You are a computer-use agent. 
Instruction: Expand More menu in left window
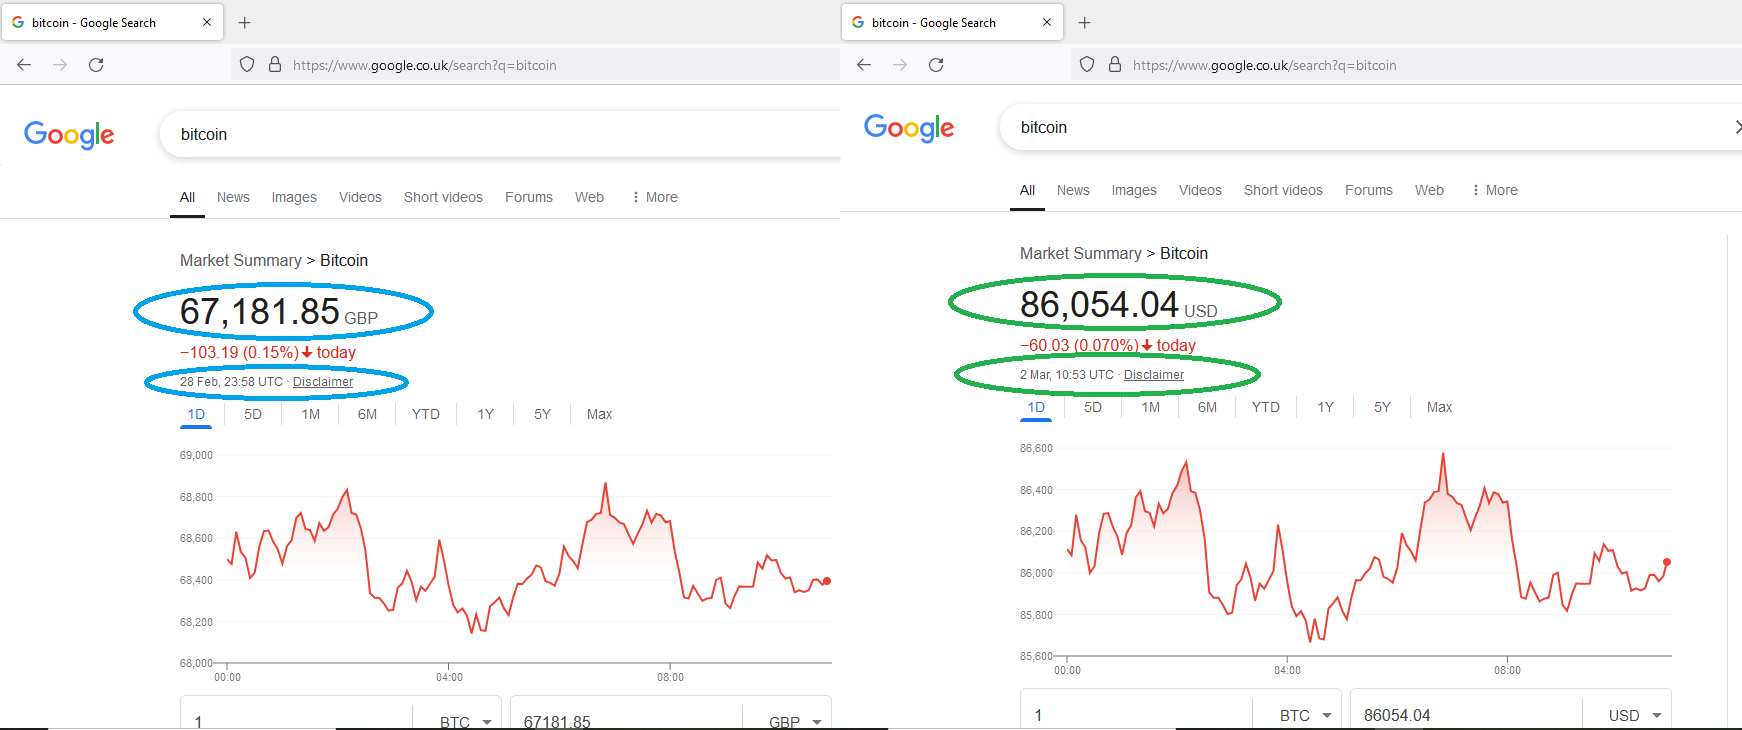pos(655,197)
